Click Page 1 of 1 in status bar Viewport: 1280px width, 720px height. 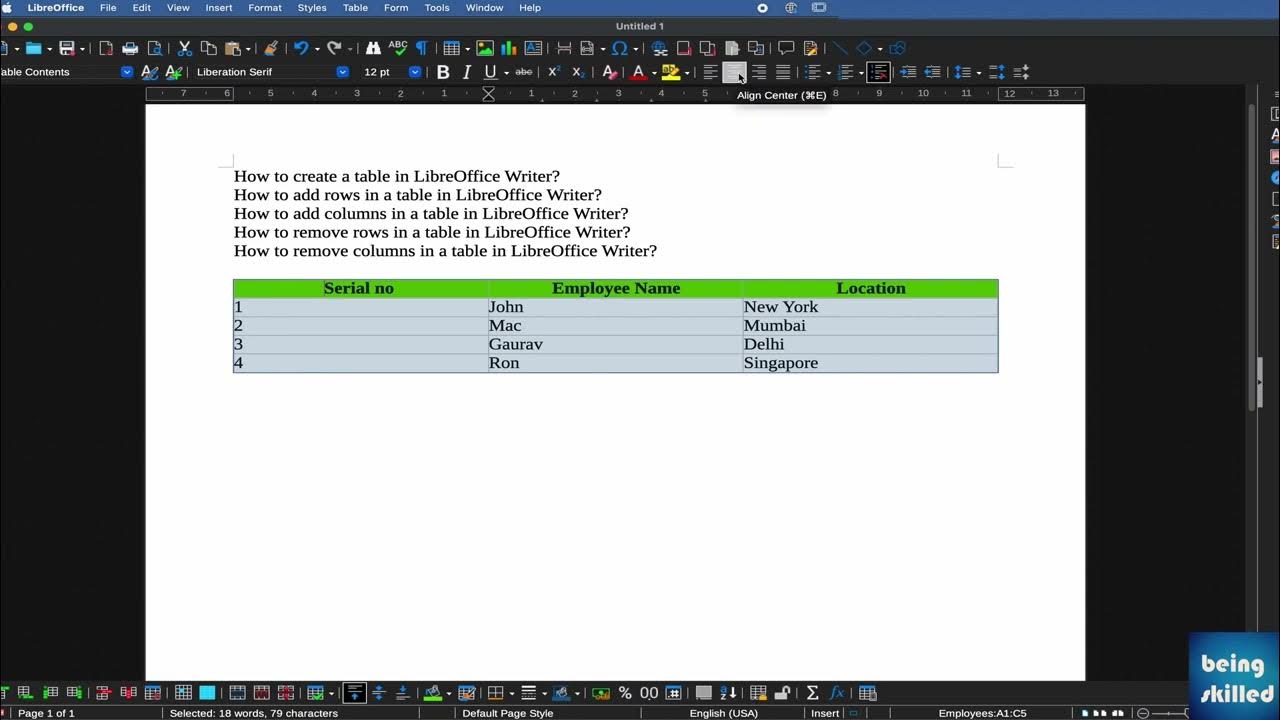[47, 713]
